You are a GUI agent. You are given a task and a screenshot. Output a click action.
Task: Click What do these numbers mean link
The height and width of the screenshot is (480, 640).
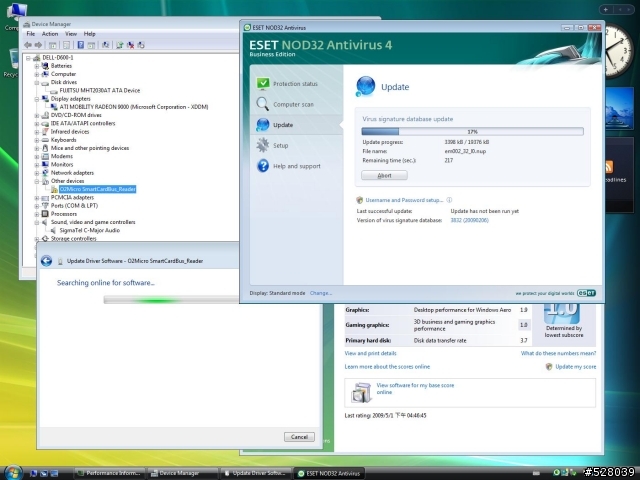pos(558,353)
